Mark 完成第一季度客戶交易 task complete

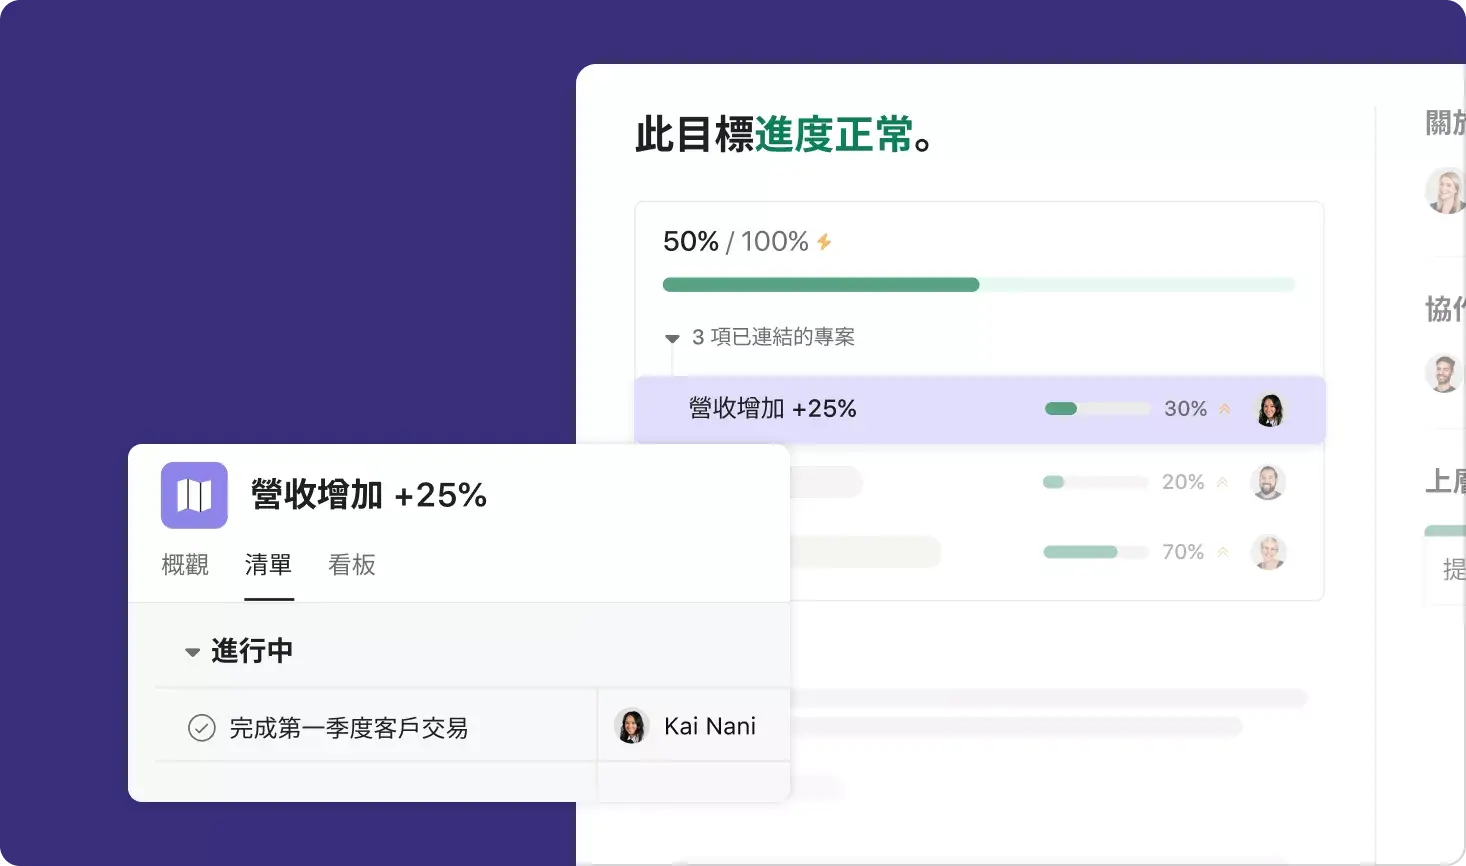[x=202, y=727]
